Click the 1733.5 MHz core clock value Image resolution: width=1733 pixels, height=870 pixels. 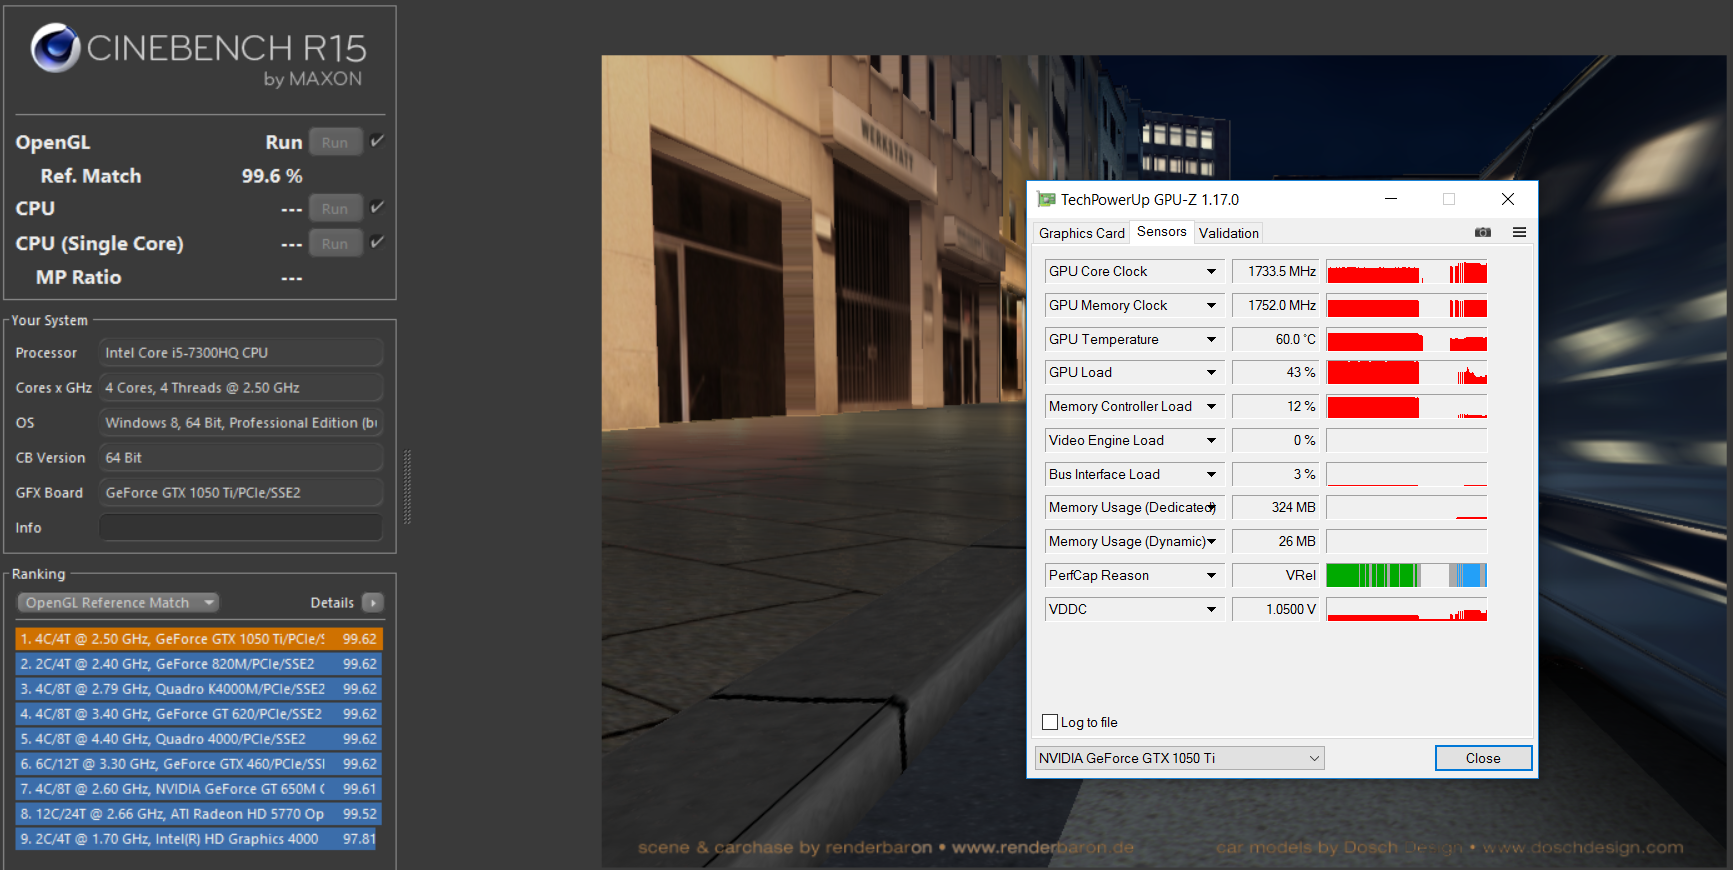pos(1276,272)
